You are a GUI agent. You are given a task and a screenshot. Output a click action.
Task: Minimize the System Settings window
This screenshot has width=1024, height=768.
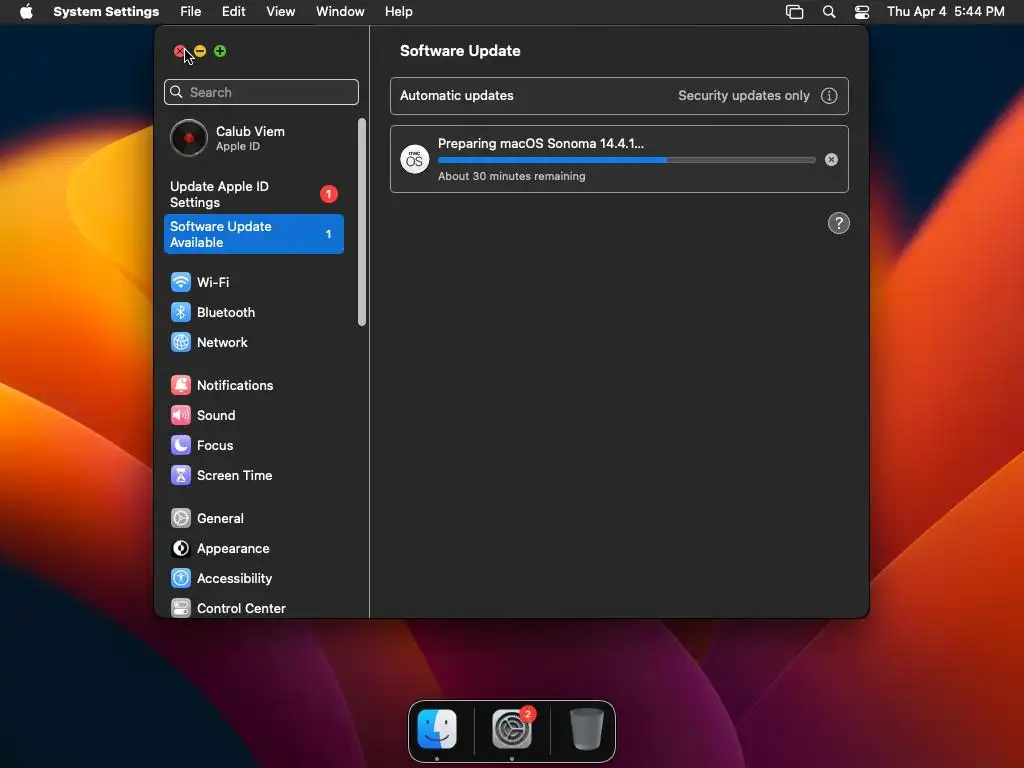[200, 51]
